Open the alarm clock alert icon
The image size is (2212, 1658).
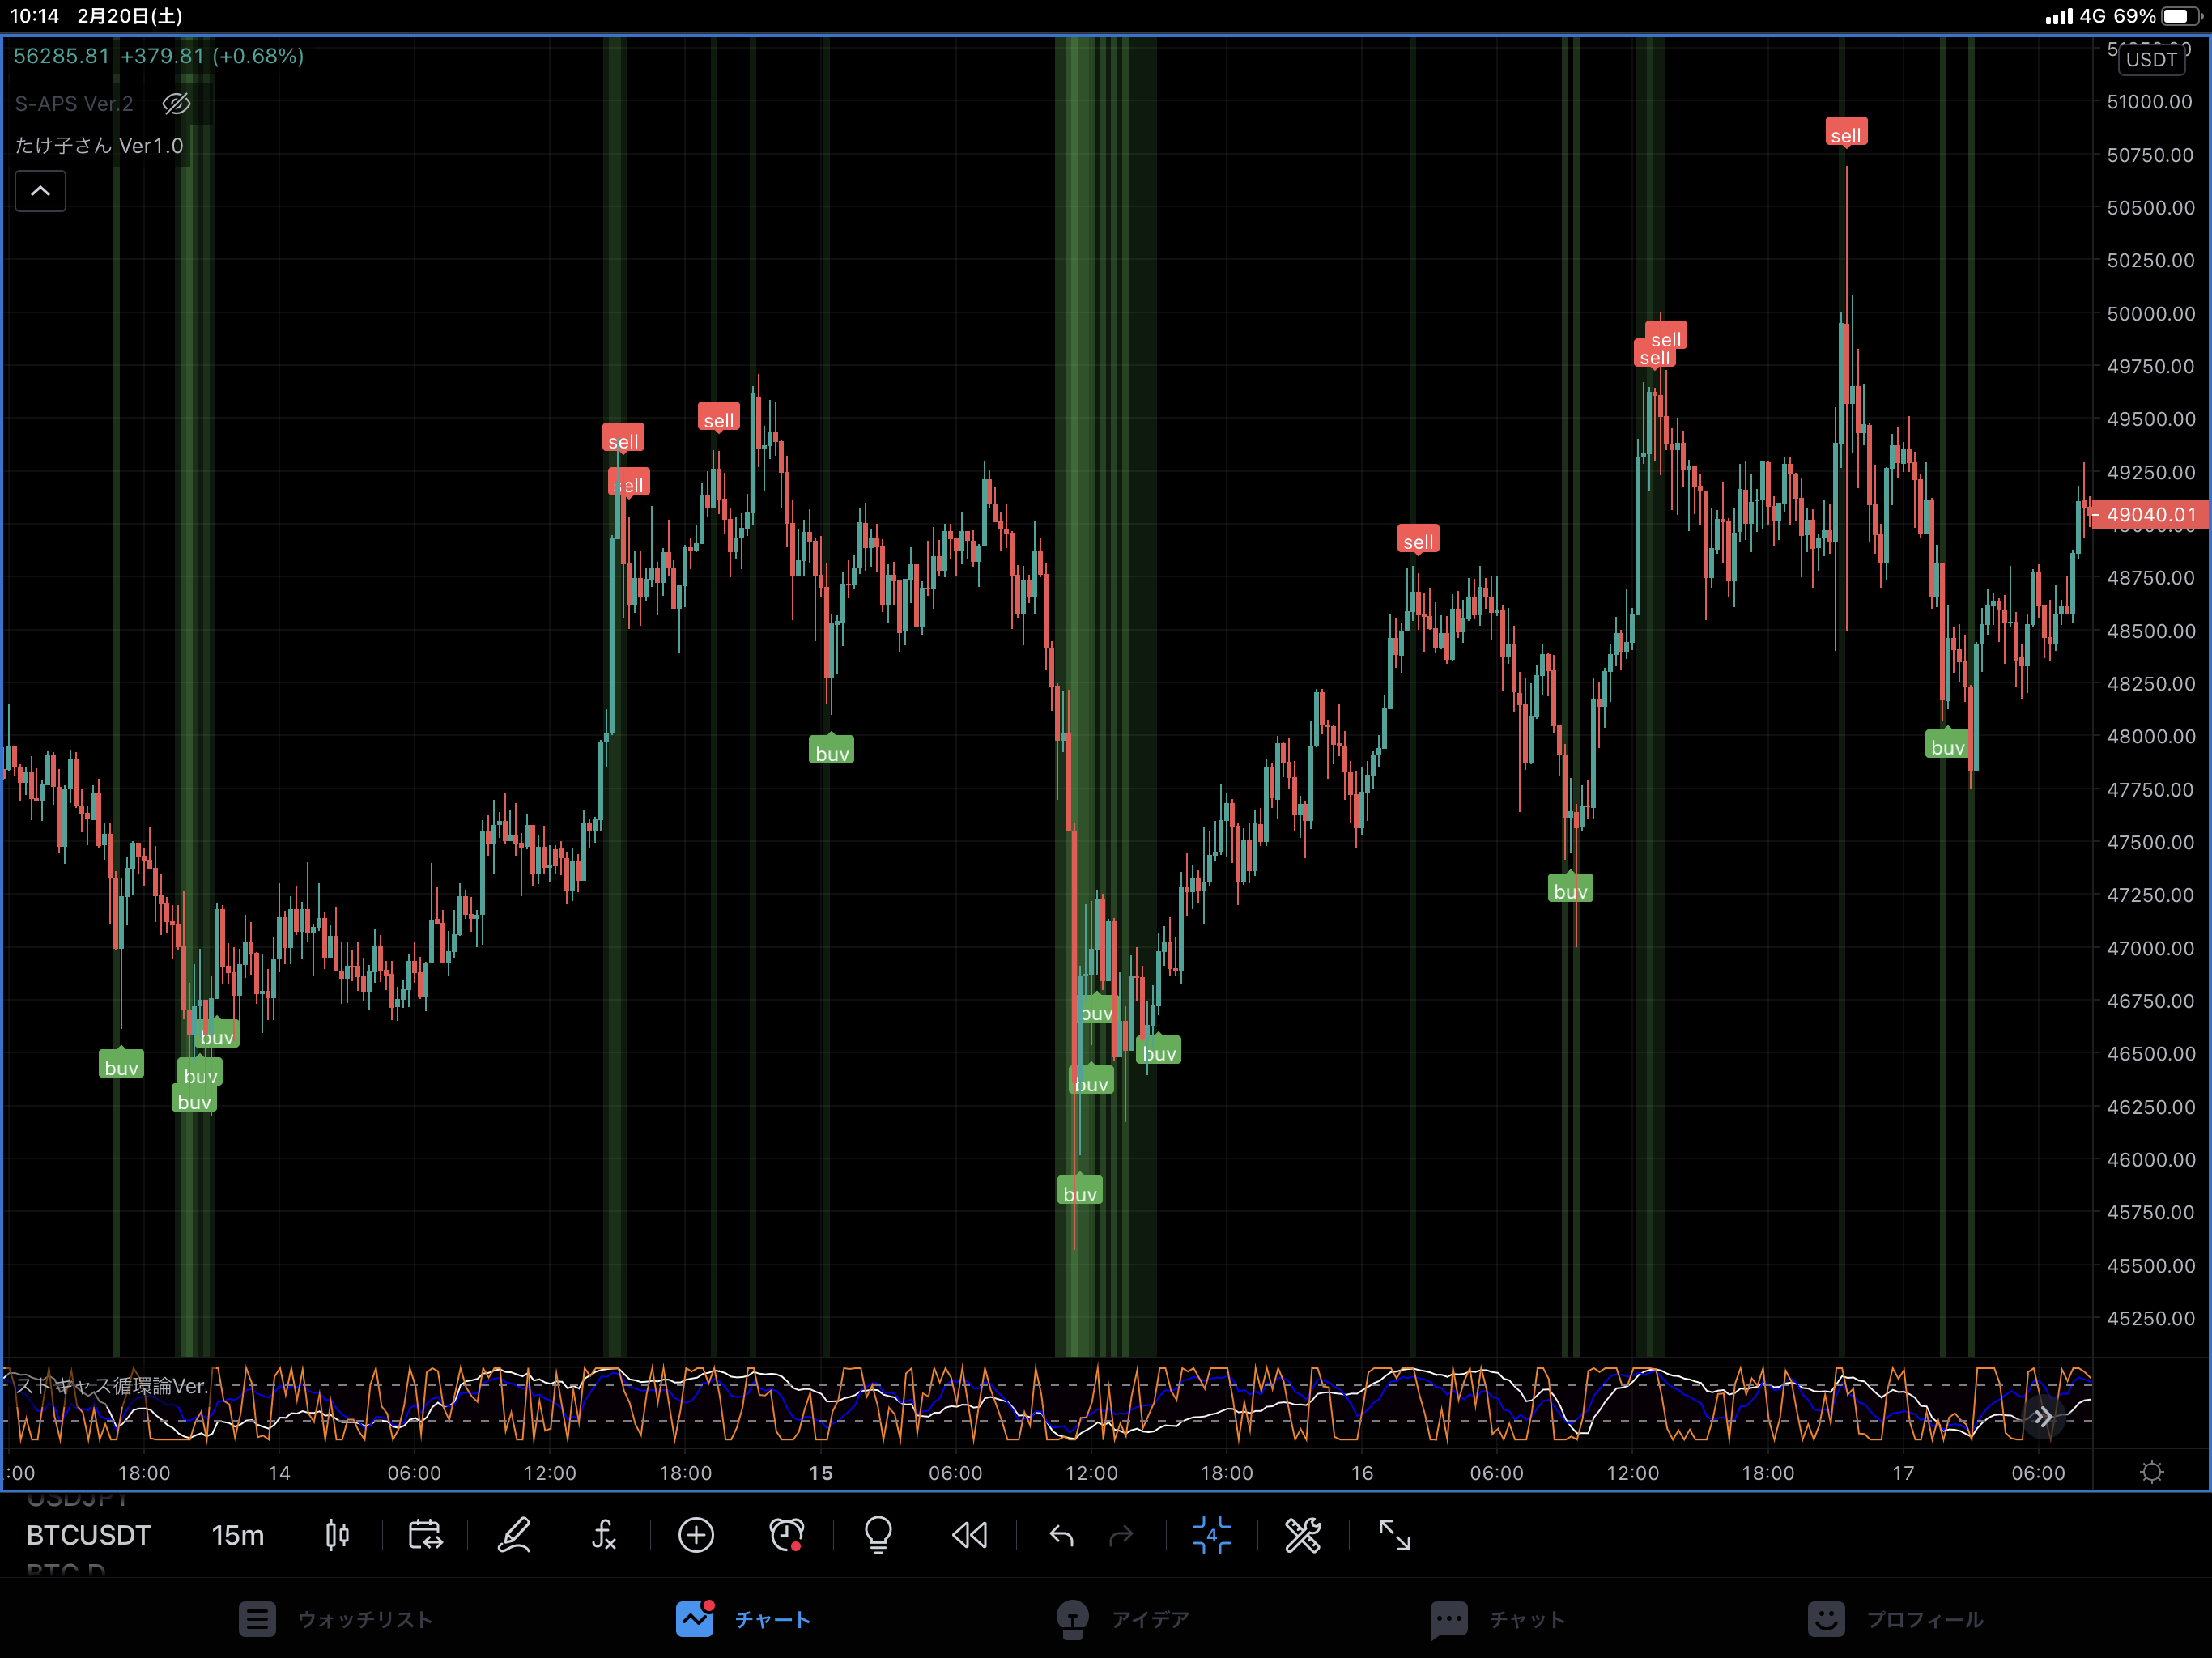pyautogui.click(x=786, y=1535)
